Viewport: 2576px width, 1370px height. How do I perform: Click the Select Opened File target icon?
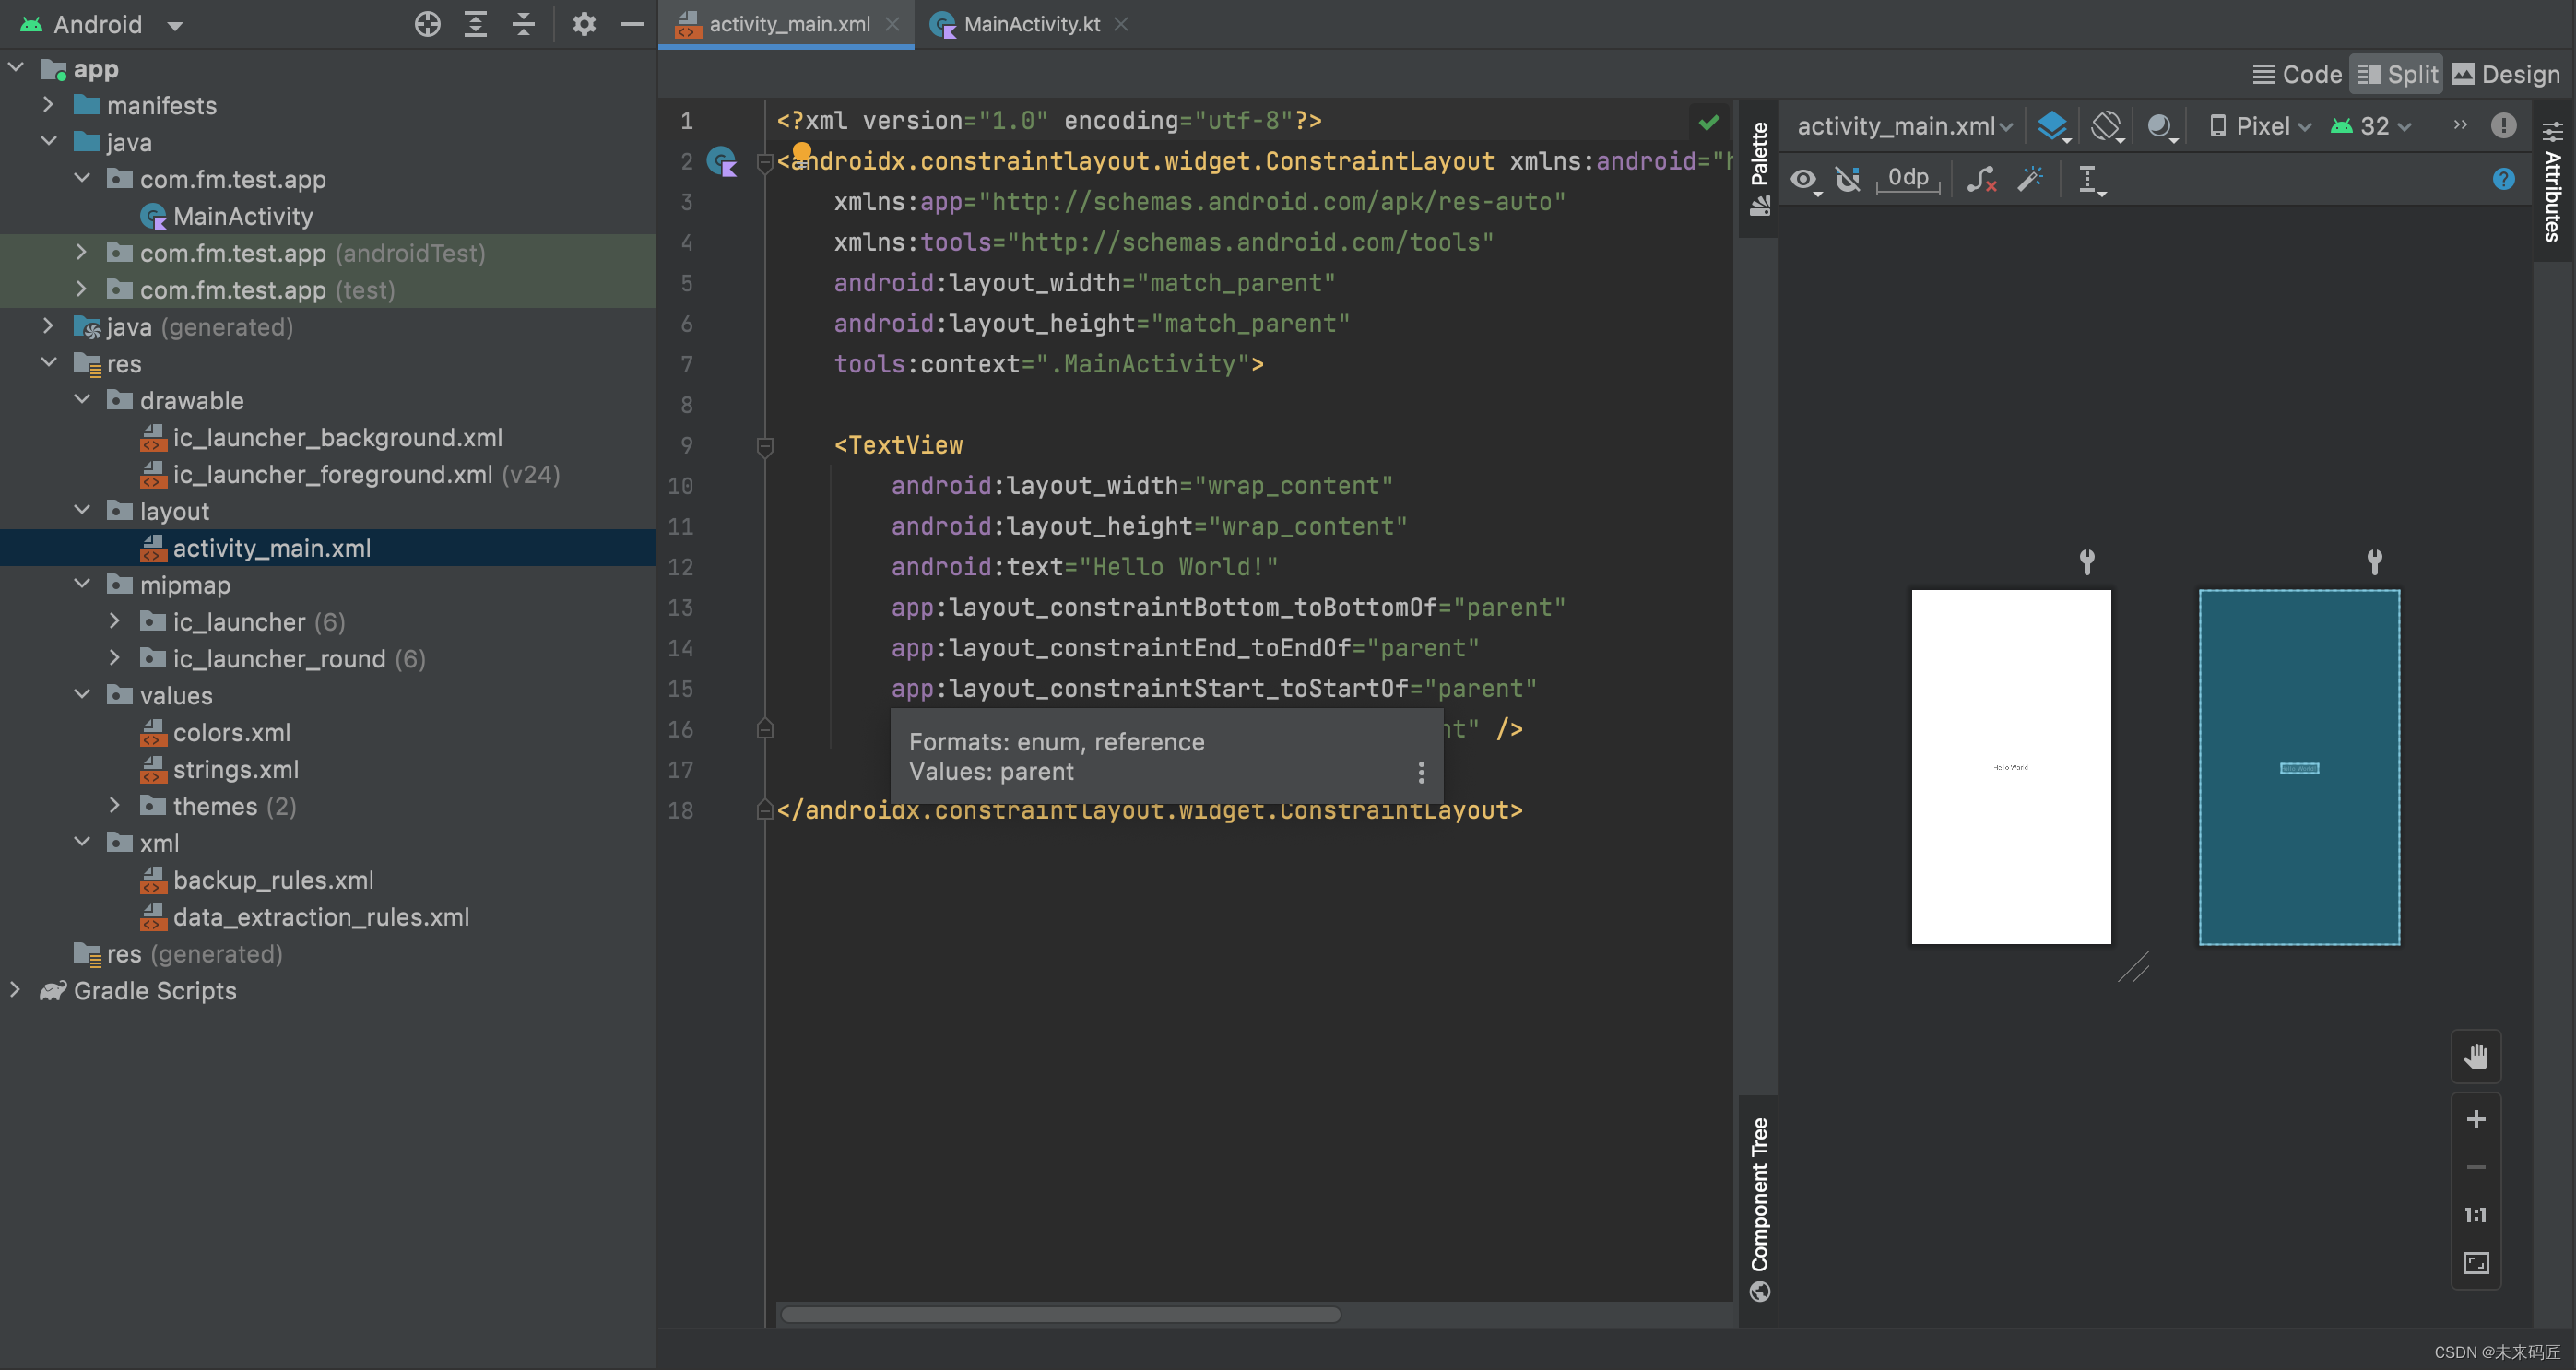coord(427,24)
